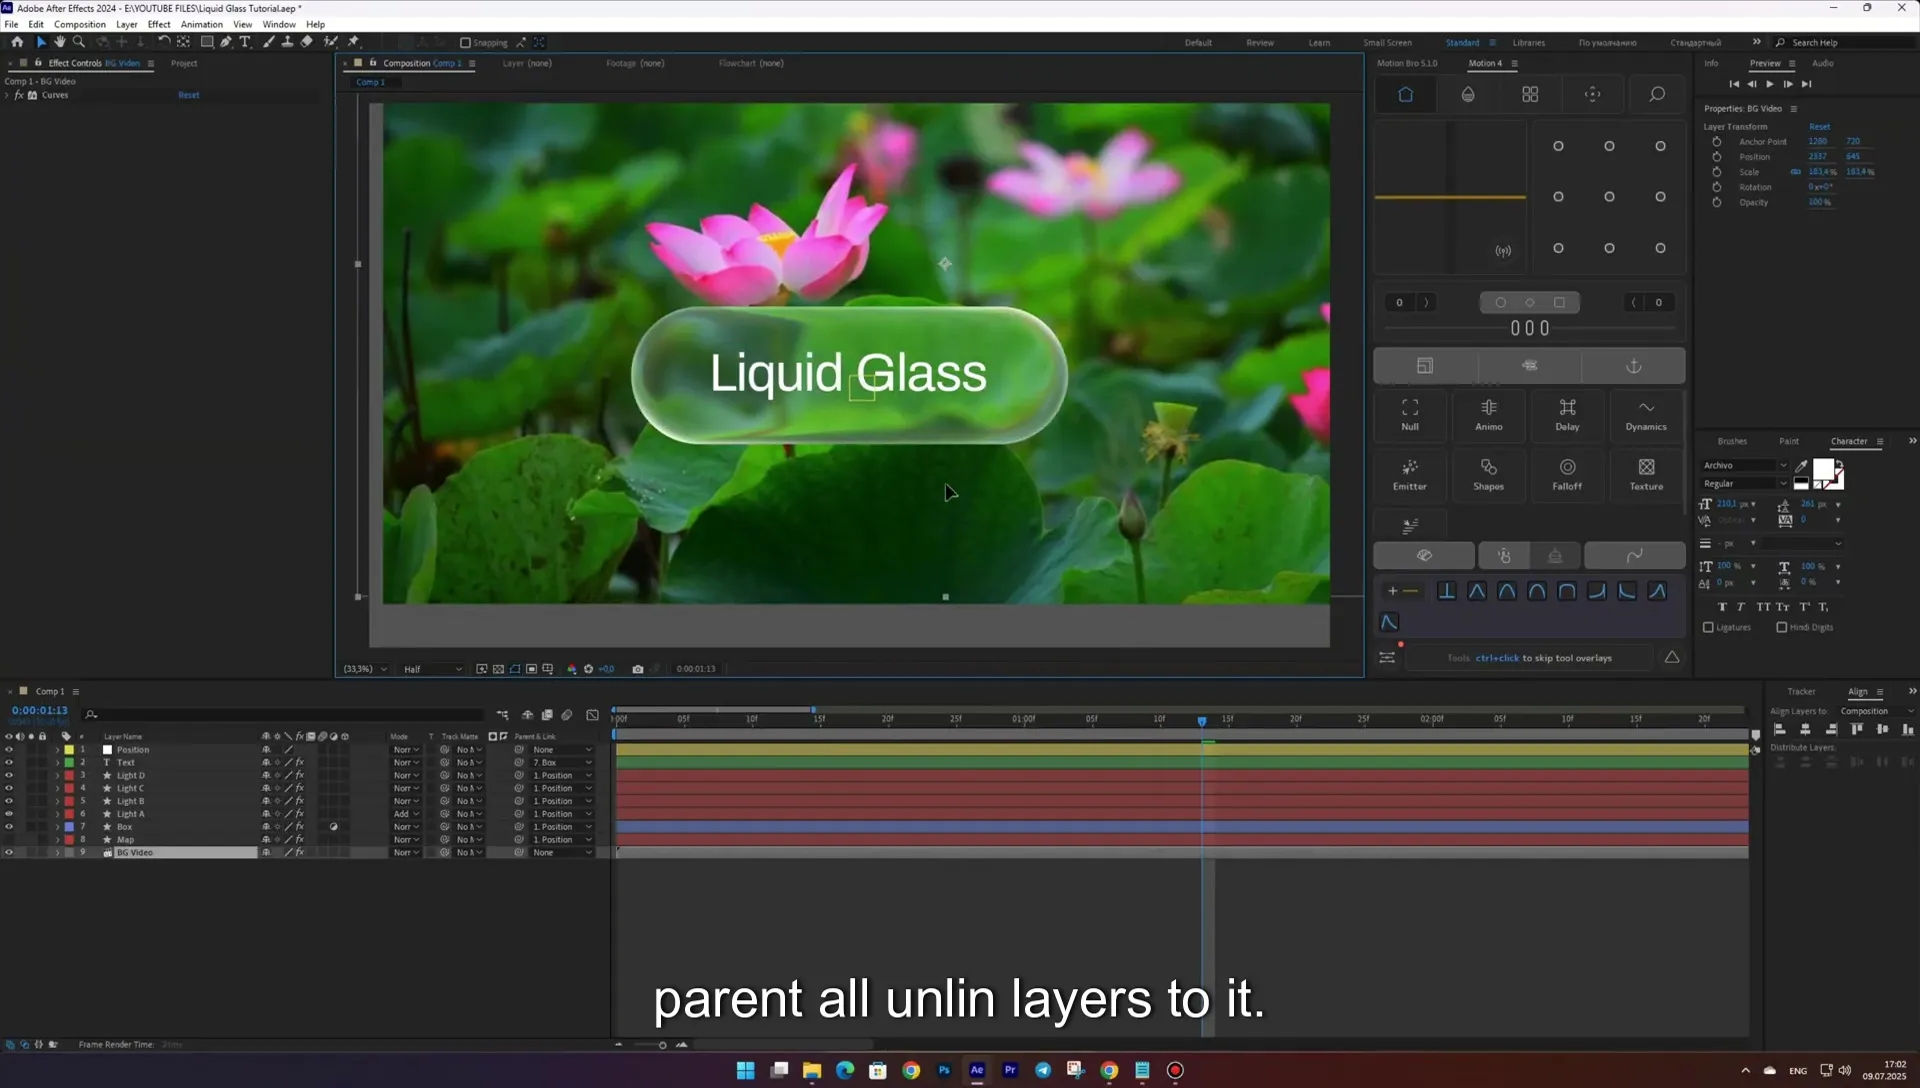The width and height of the screenshot is (1920, 1088).
Task: Open Motion 4 Null tool
Action: [x=1410, y=414]
